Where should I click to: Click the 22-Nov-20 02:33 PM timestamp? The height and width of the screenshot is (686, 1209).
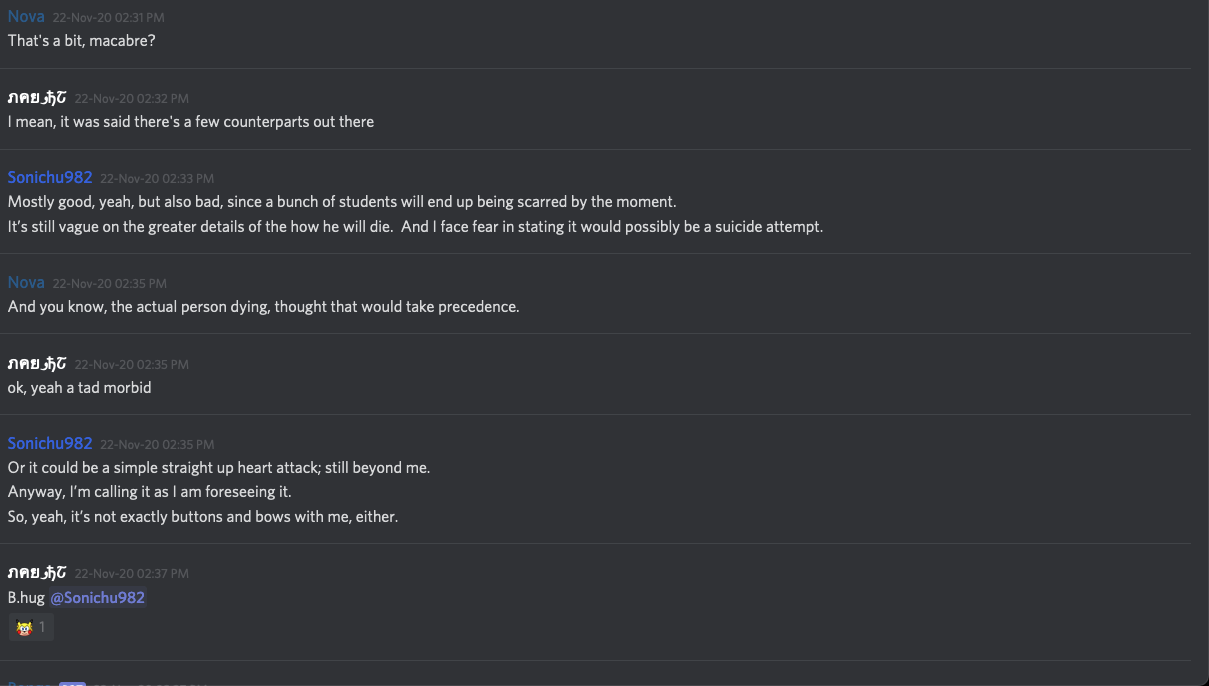click(157, 179)
